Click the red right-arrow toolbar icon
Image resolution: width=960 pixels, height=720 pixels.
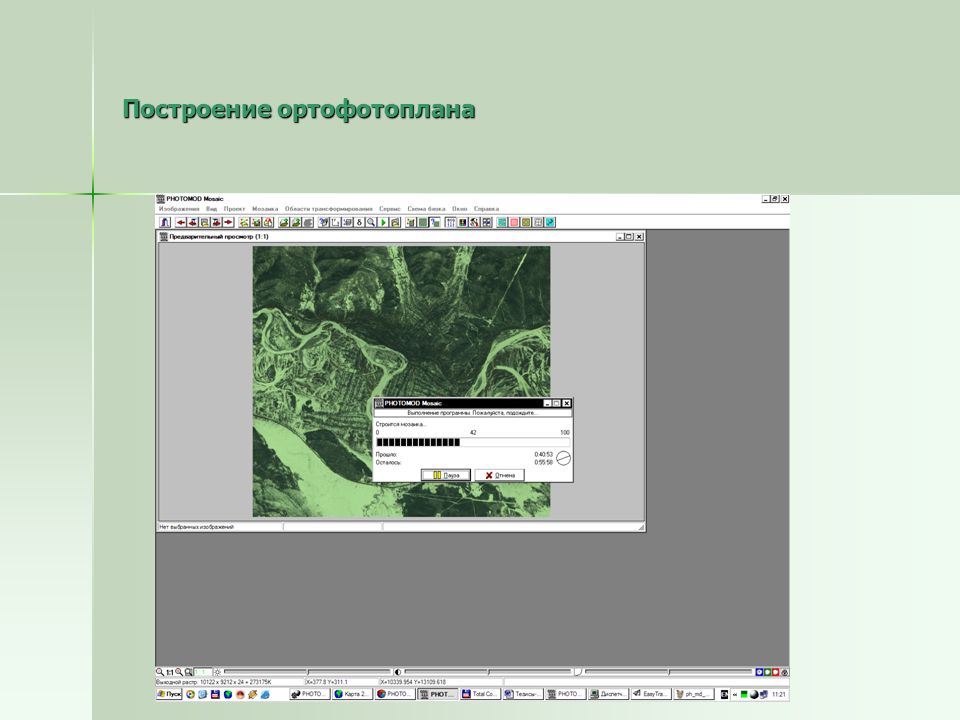pyautogui.click(x=228, y=222)
